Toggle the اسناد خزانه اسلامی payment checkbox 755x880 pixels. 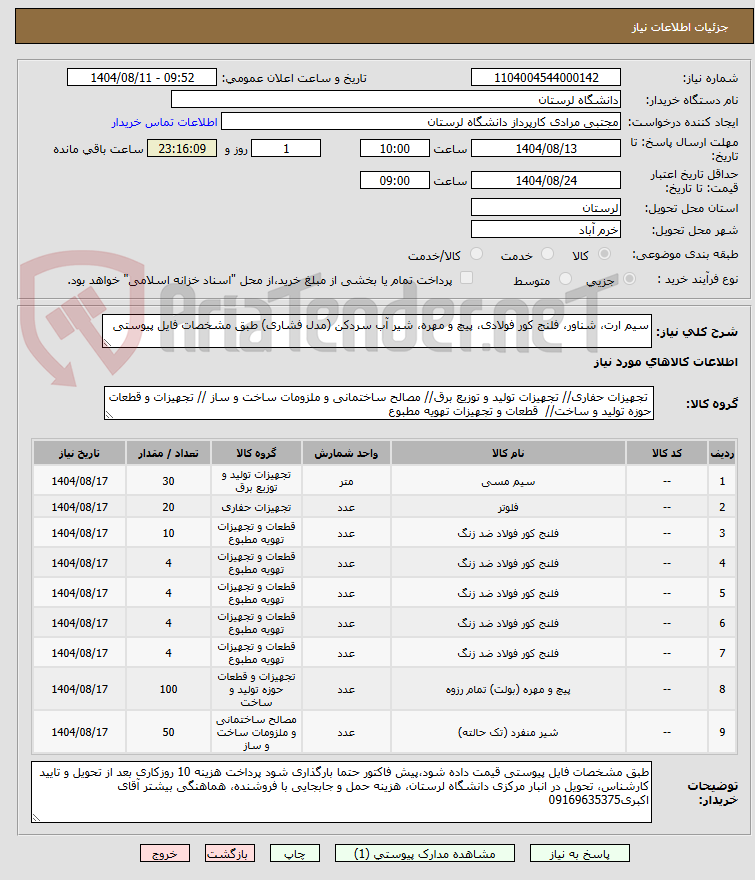(466, 278)
